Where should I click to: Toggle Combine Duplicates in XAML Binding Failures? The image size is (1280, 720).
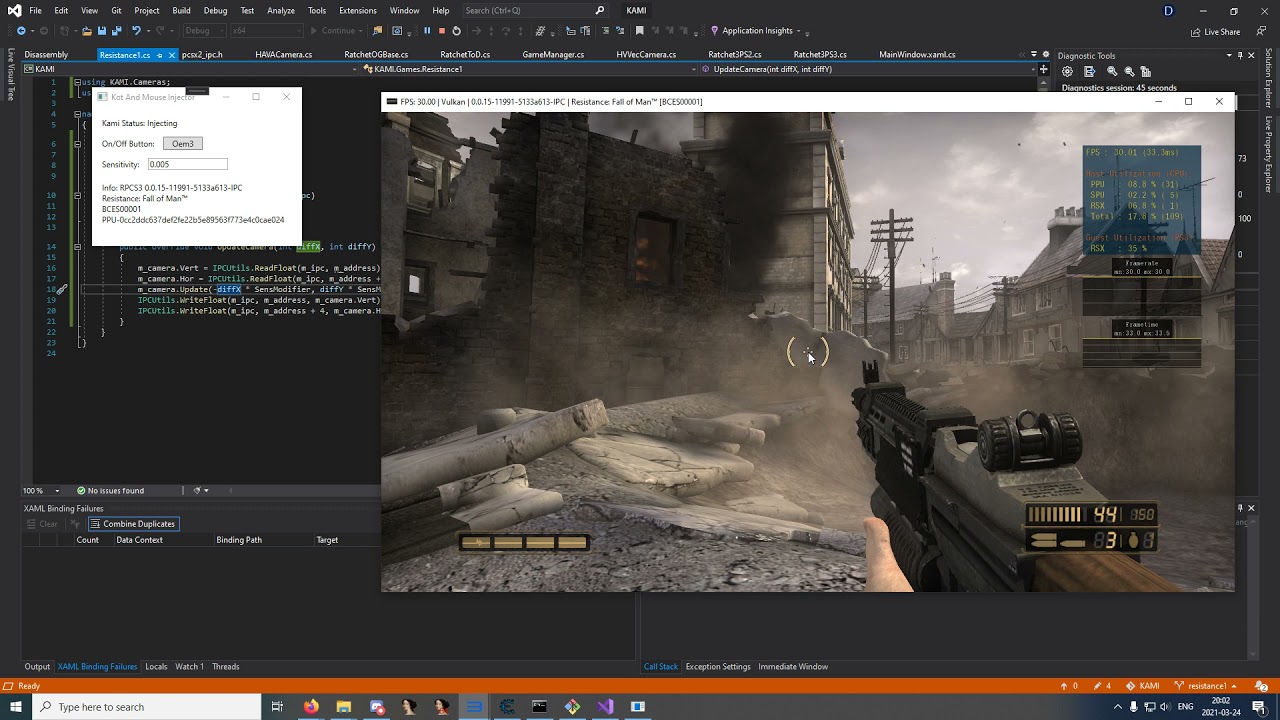tap(132, 524)
